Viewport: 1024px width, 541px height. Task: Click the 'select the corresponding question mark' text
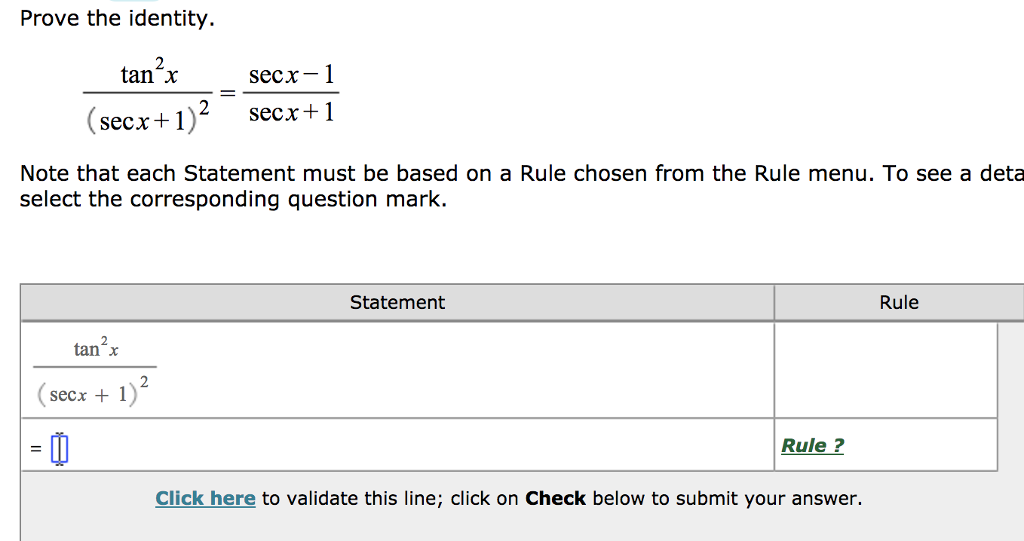(x=233, y=199)
